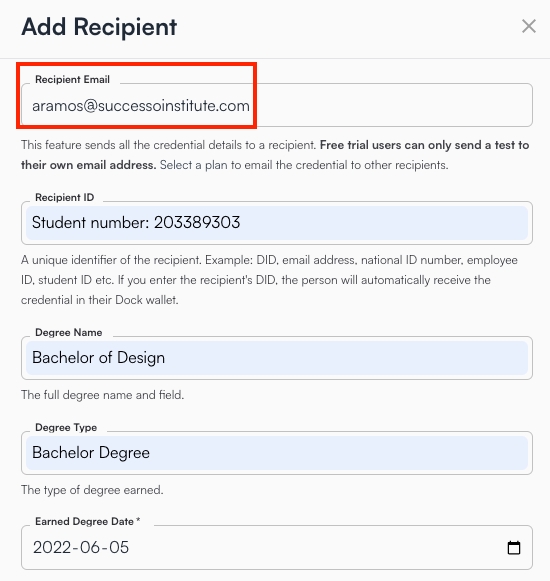Viewport: 550px width, 581px height.
Task: Focus the Recipient Email input field
Action: tap(277, 105)
